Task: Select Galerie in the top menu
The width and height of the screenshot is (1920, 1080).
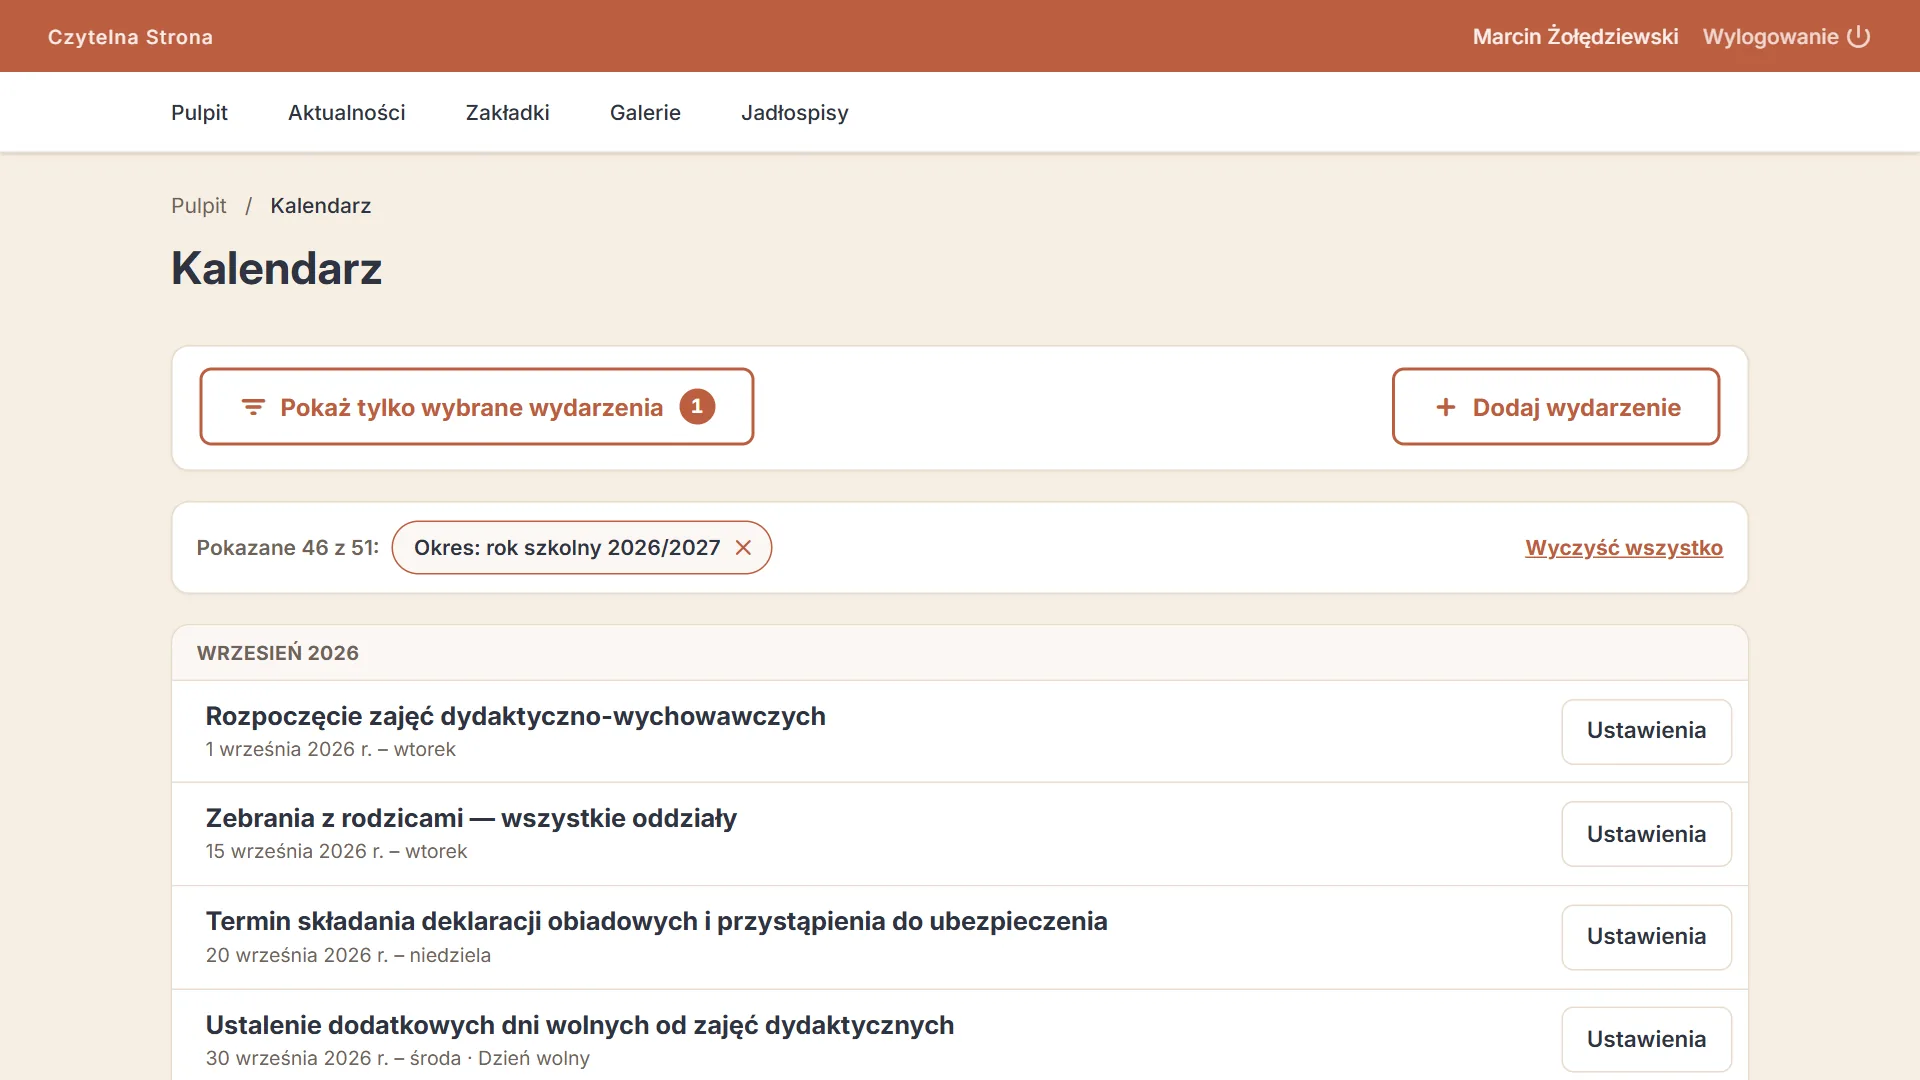Action: 645,113
